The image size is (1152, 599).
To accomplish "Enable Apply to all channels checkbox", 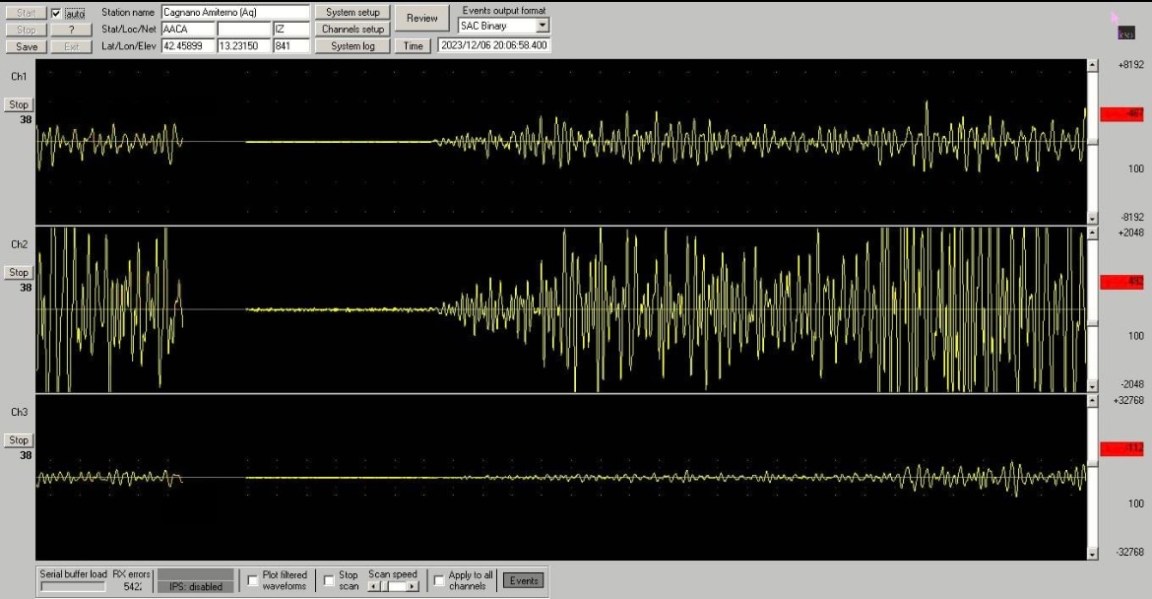I will click(439, 581).
